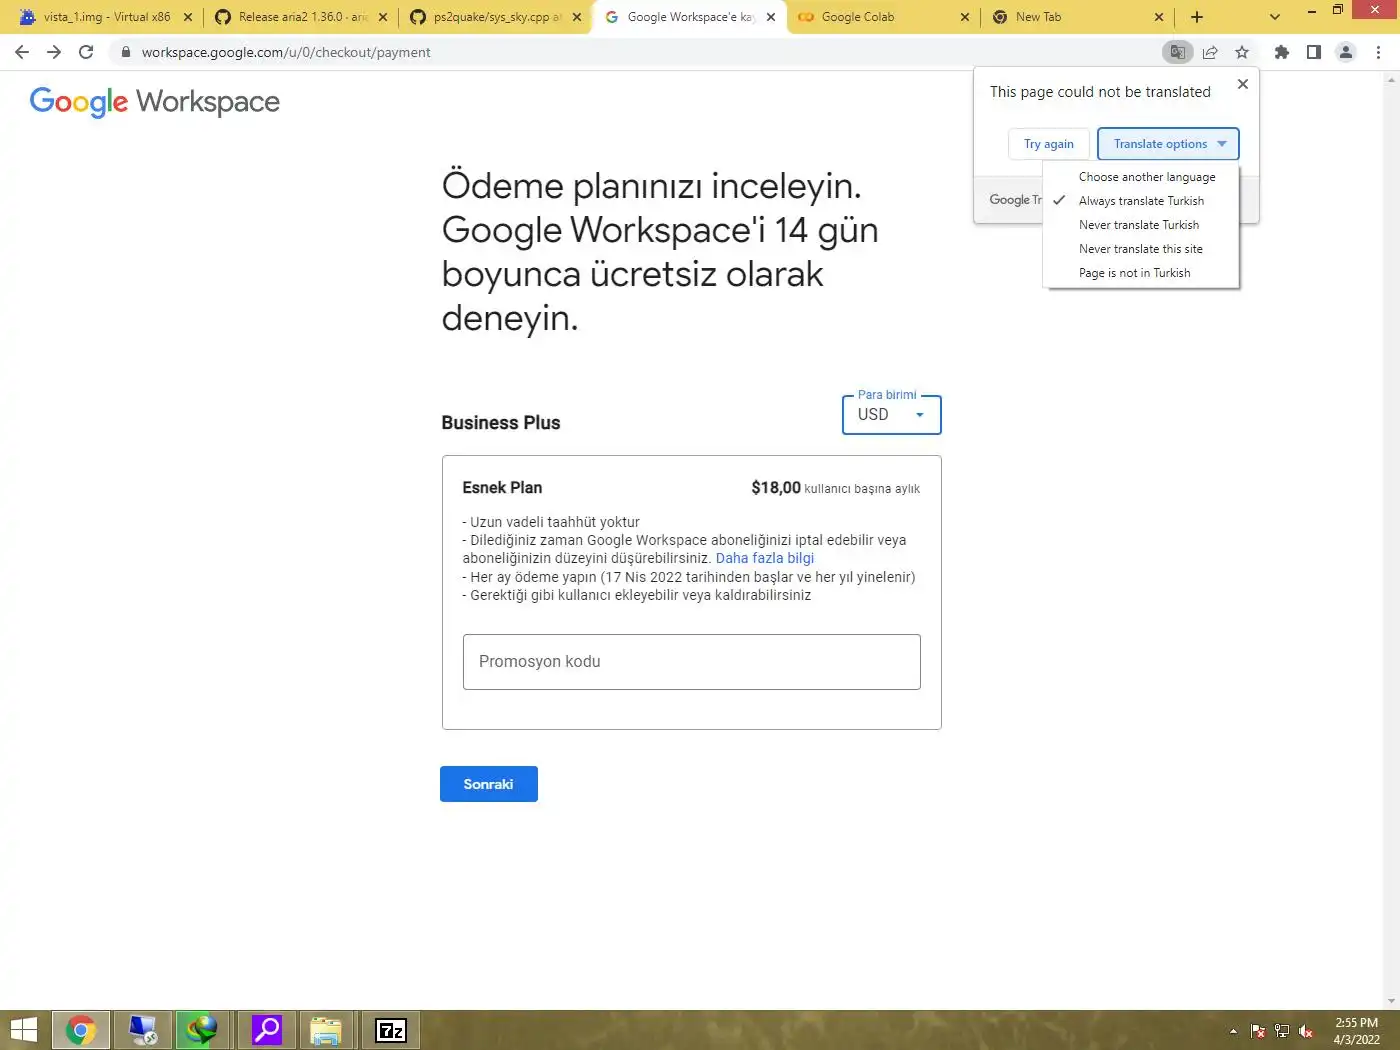Click the page scrollbar down arrow
Viewport: 1400px width, 1050px height.
pos(1391,1001)
